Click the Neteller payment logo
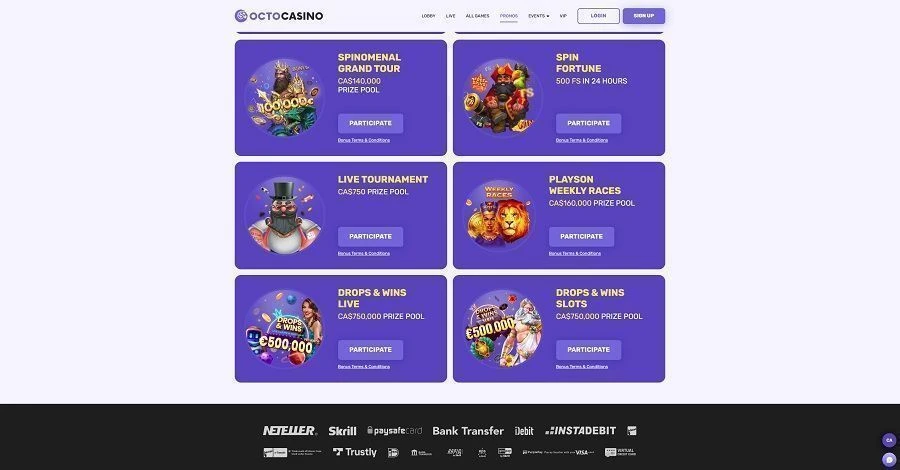Viewport: 900px width, 470px height. pyautogui.click(x=290, y=430)
